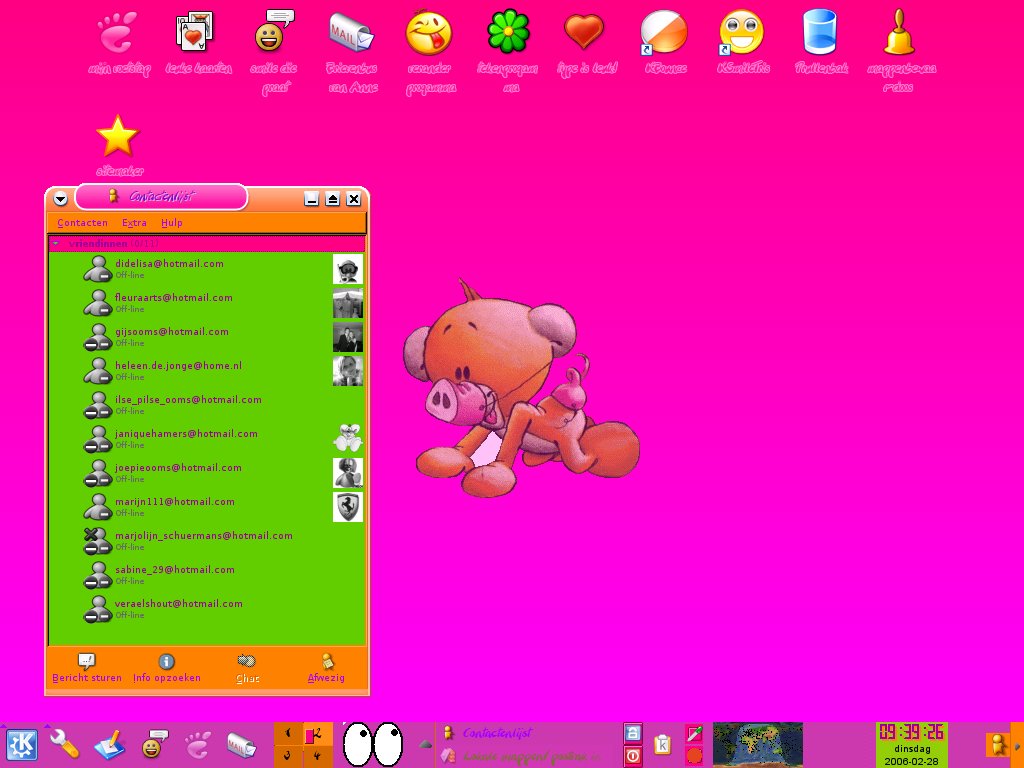Click the digital clock showing 09:39:26
Screen dimensions: 1024x768
point(912,731)
